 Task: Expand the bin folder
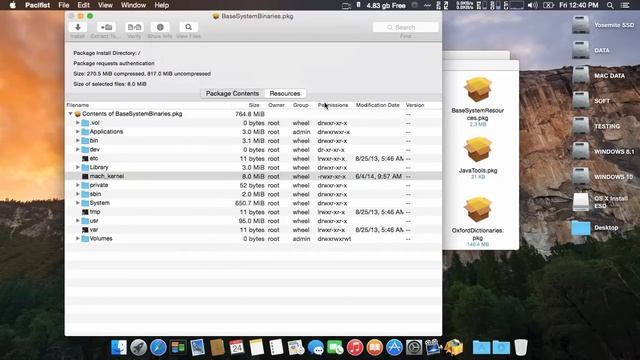point(78,141)
